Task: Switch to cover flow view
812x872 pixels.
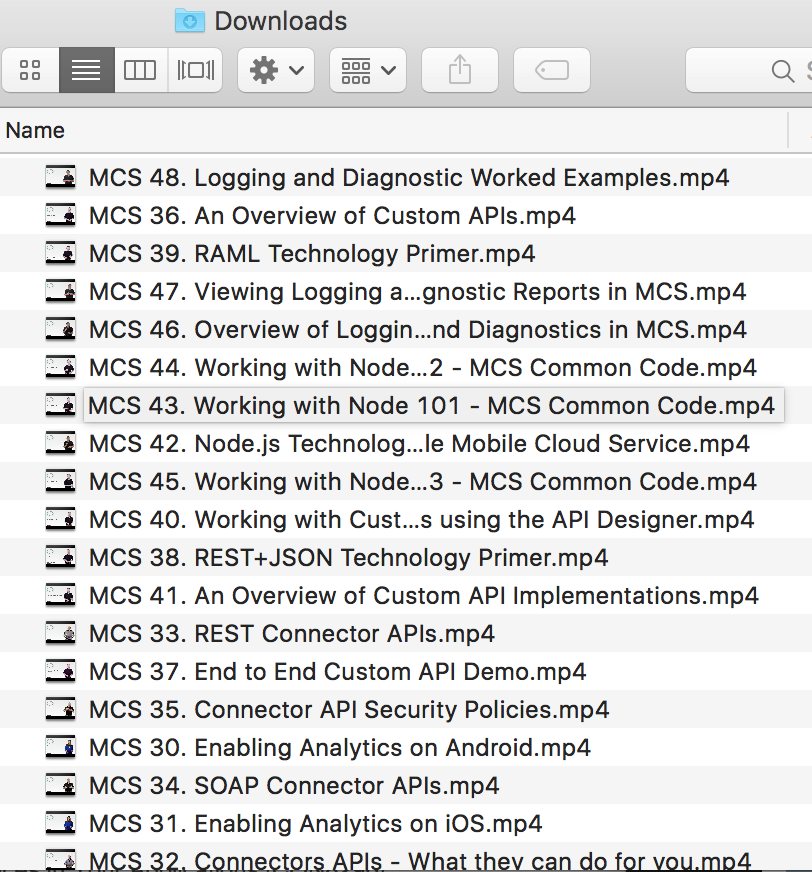Action: [x=195, y=70]
